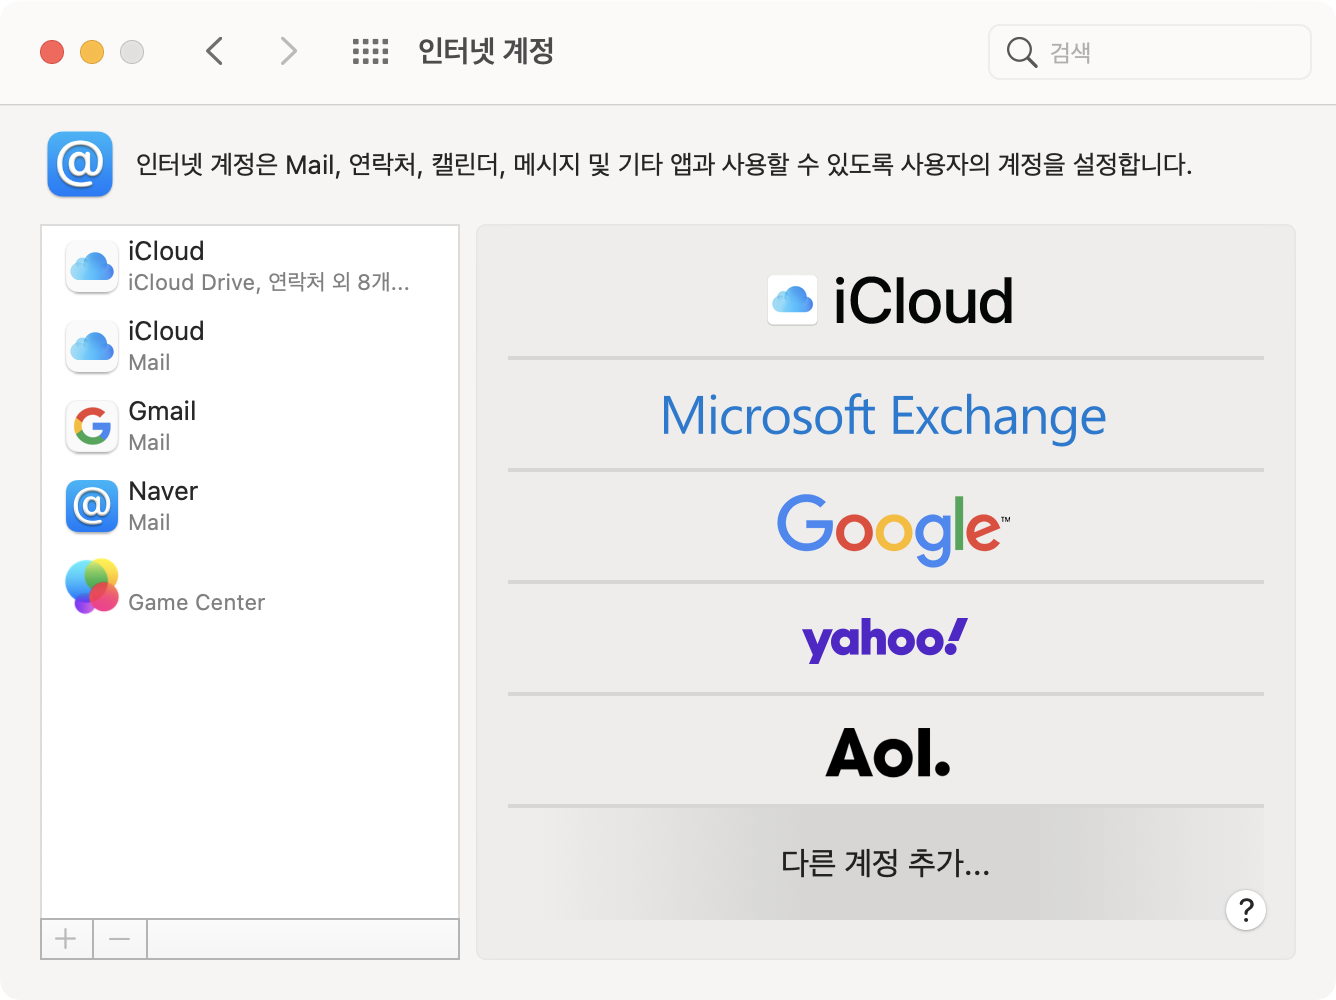1336x1000 pixels.
Task: Show all preferences grid icon
Action: coord(370,52)
